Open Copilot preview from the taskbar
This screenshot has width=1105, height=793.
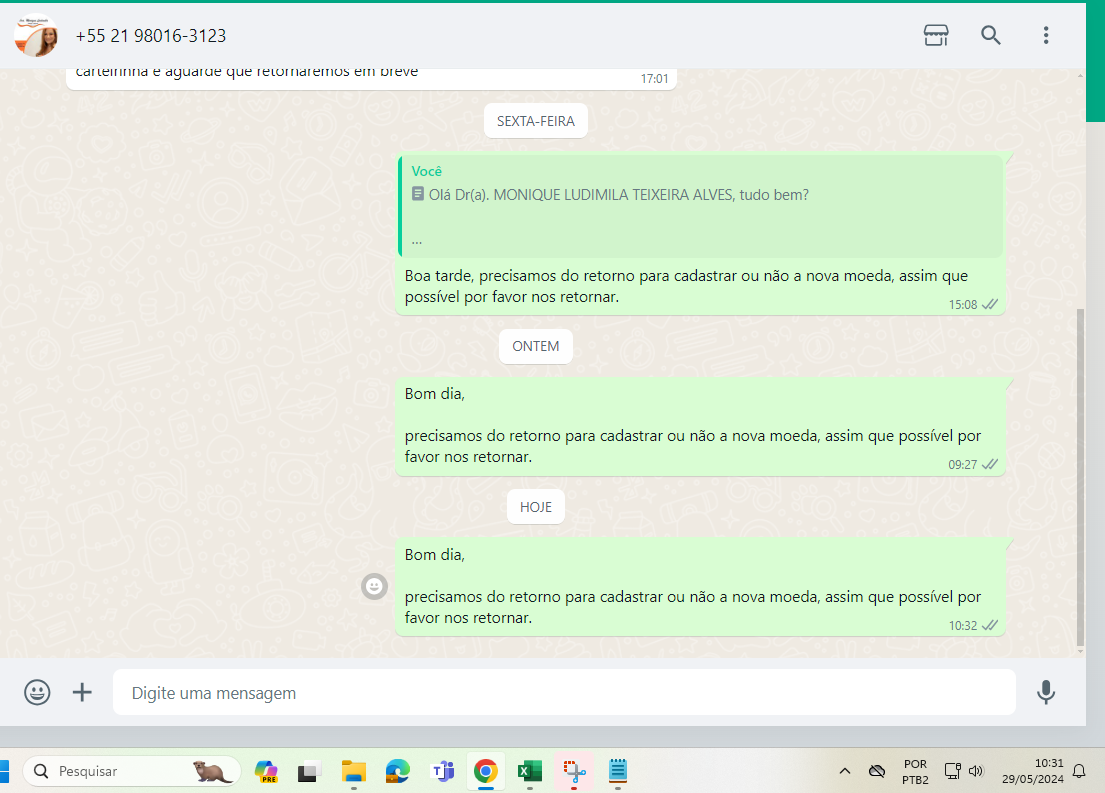[266, 771]
